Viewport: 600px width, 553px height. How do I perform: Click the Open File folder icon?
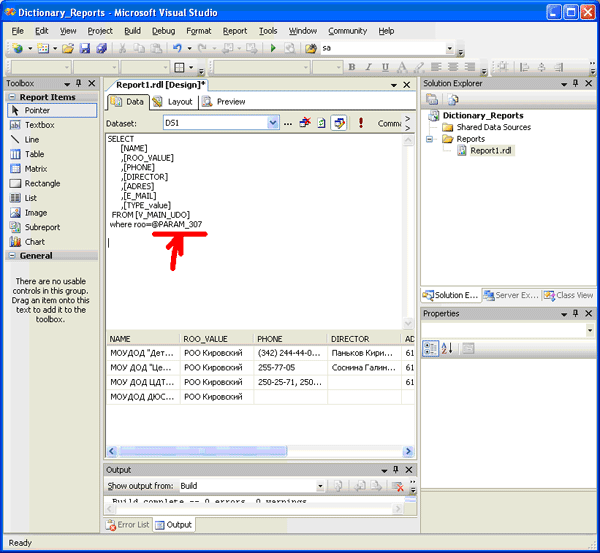[x=68, y=48]
